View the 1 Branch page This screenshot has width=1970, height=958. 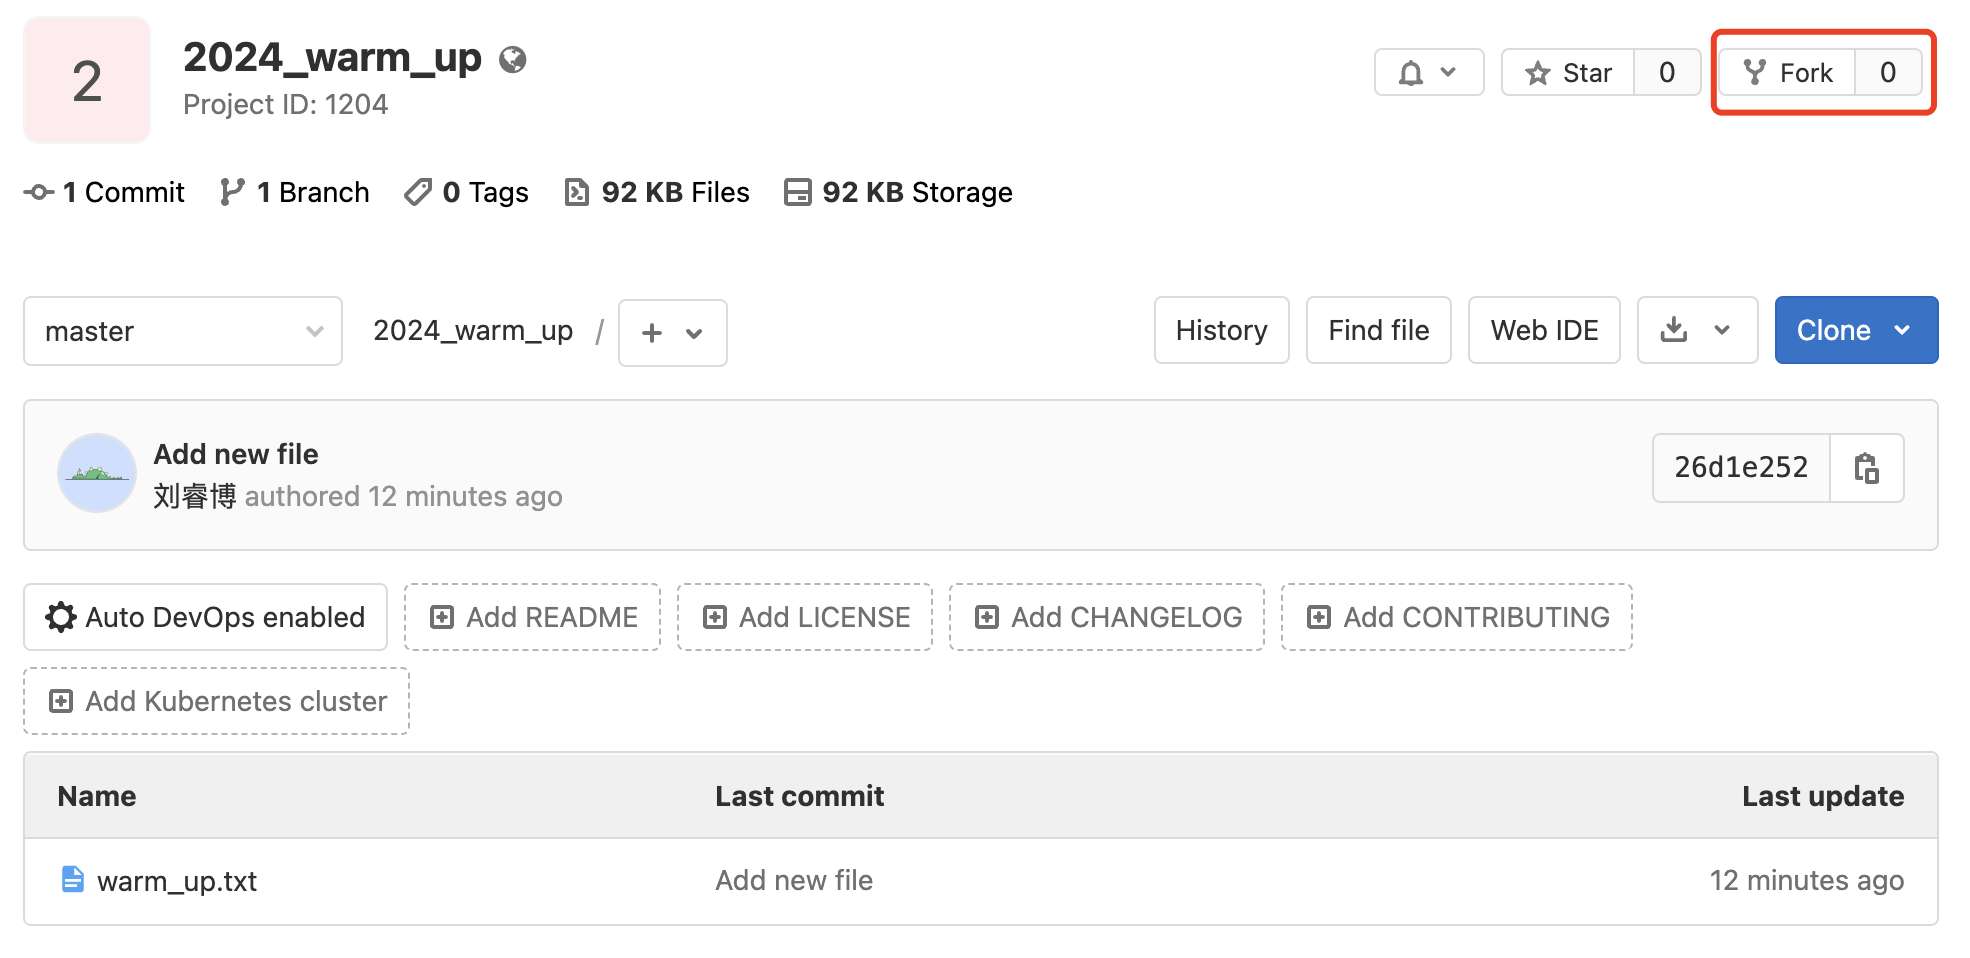point(295,192)
